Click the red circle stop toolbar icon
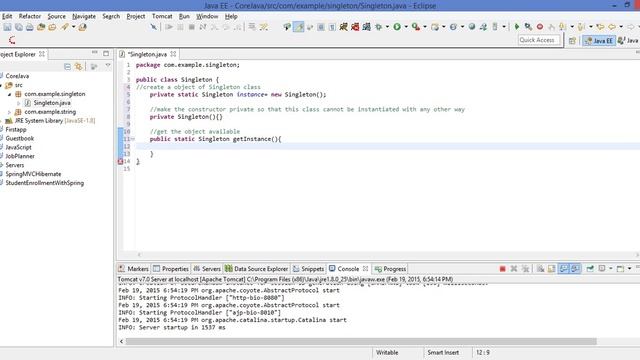Screen dimensions: 640x360 [x=540, y=27]
